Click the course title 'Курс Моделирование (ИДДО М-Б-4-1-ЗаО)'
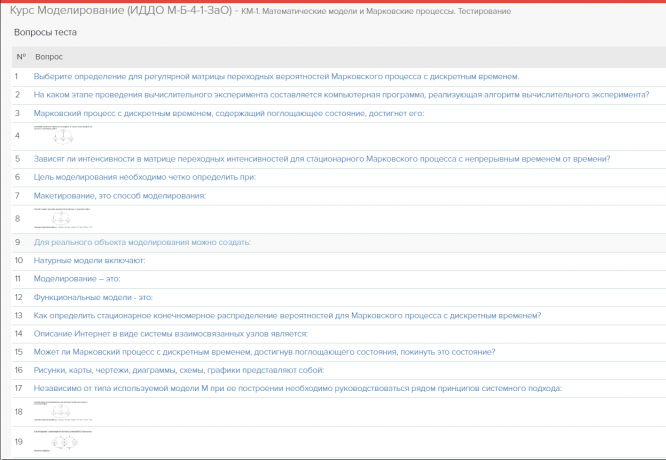 (121, 11)
